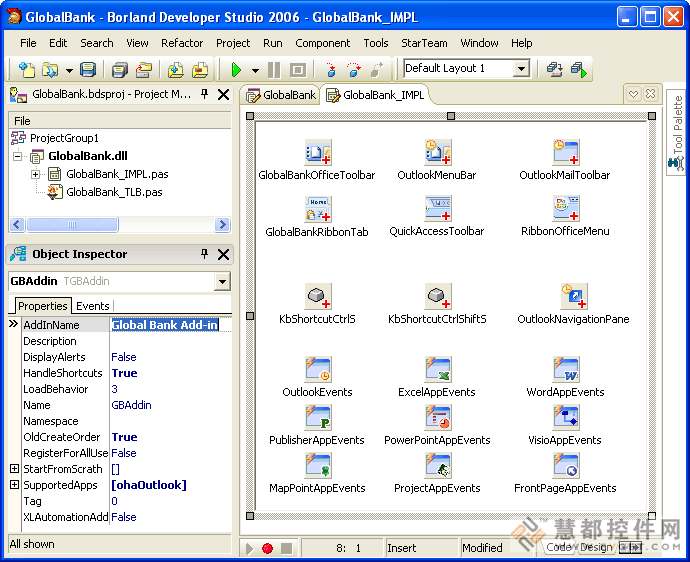Image resolution: width=690 pixels, height=562 pixels.
Task: Select the ExcelAppEvents component icon
Action: (437, 370)
